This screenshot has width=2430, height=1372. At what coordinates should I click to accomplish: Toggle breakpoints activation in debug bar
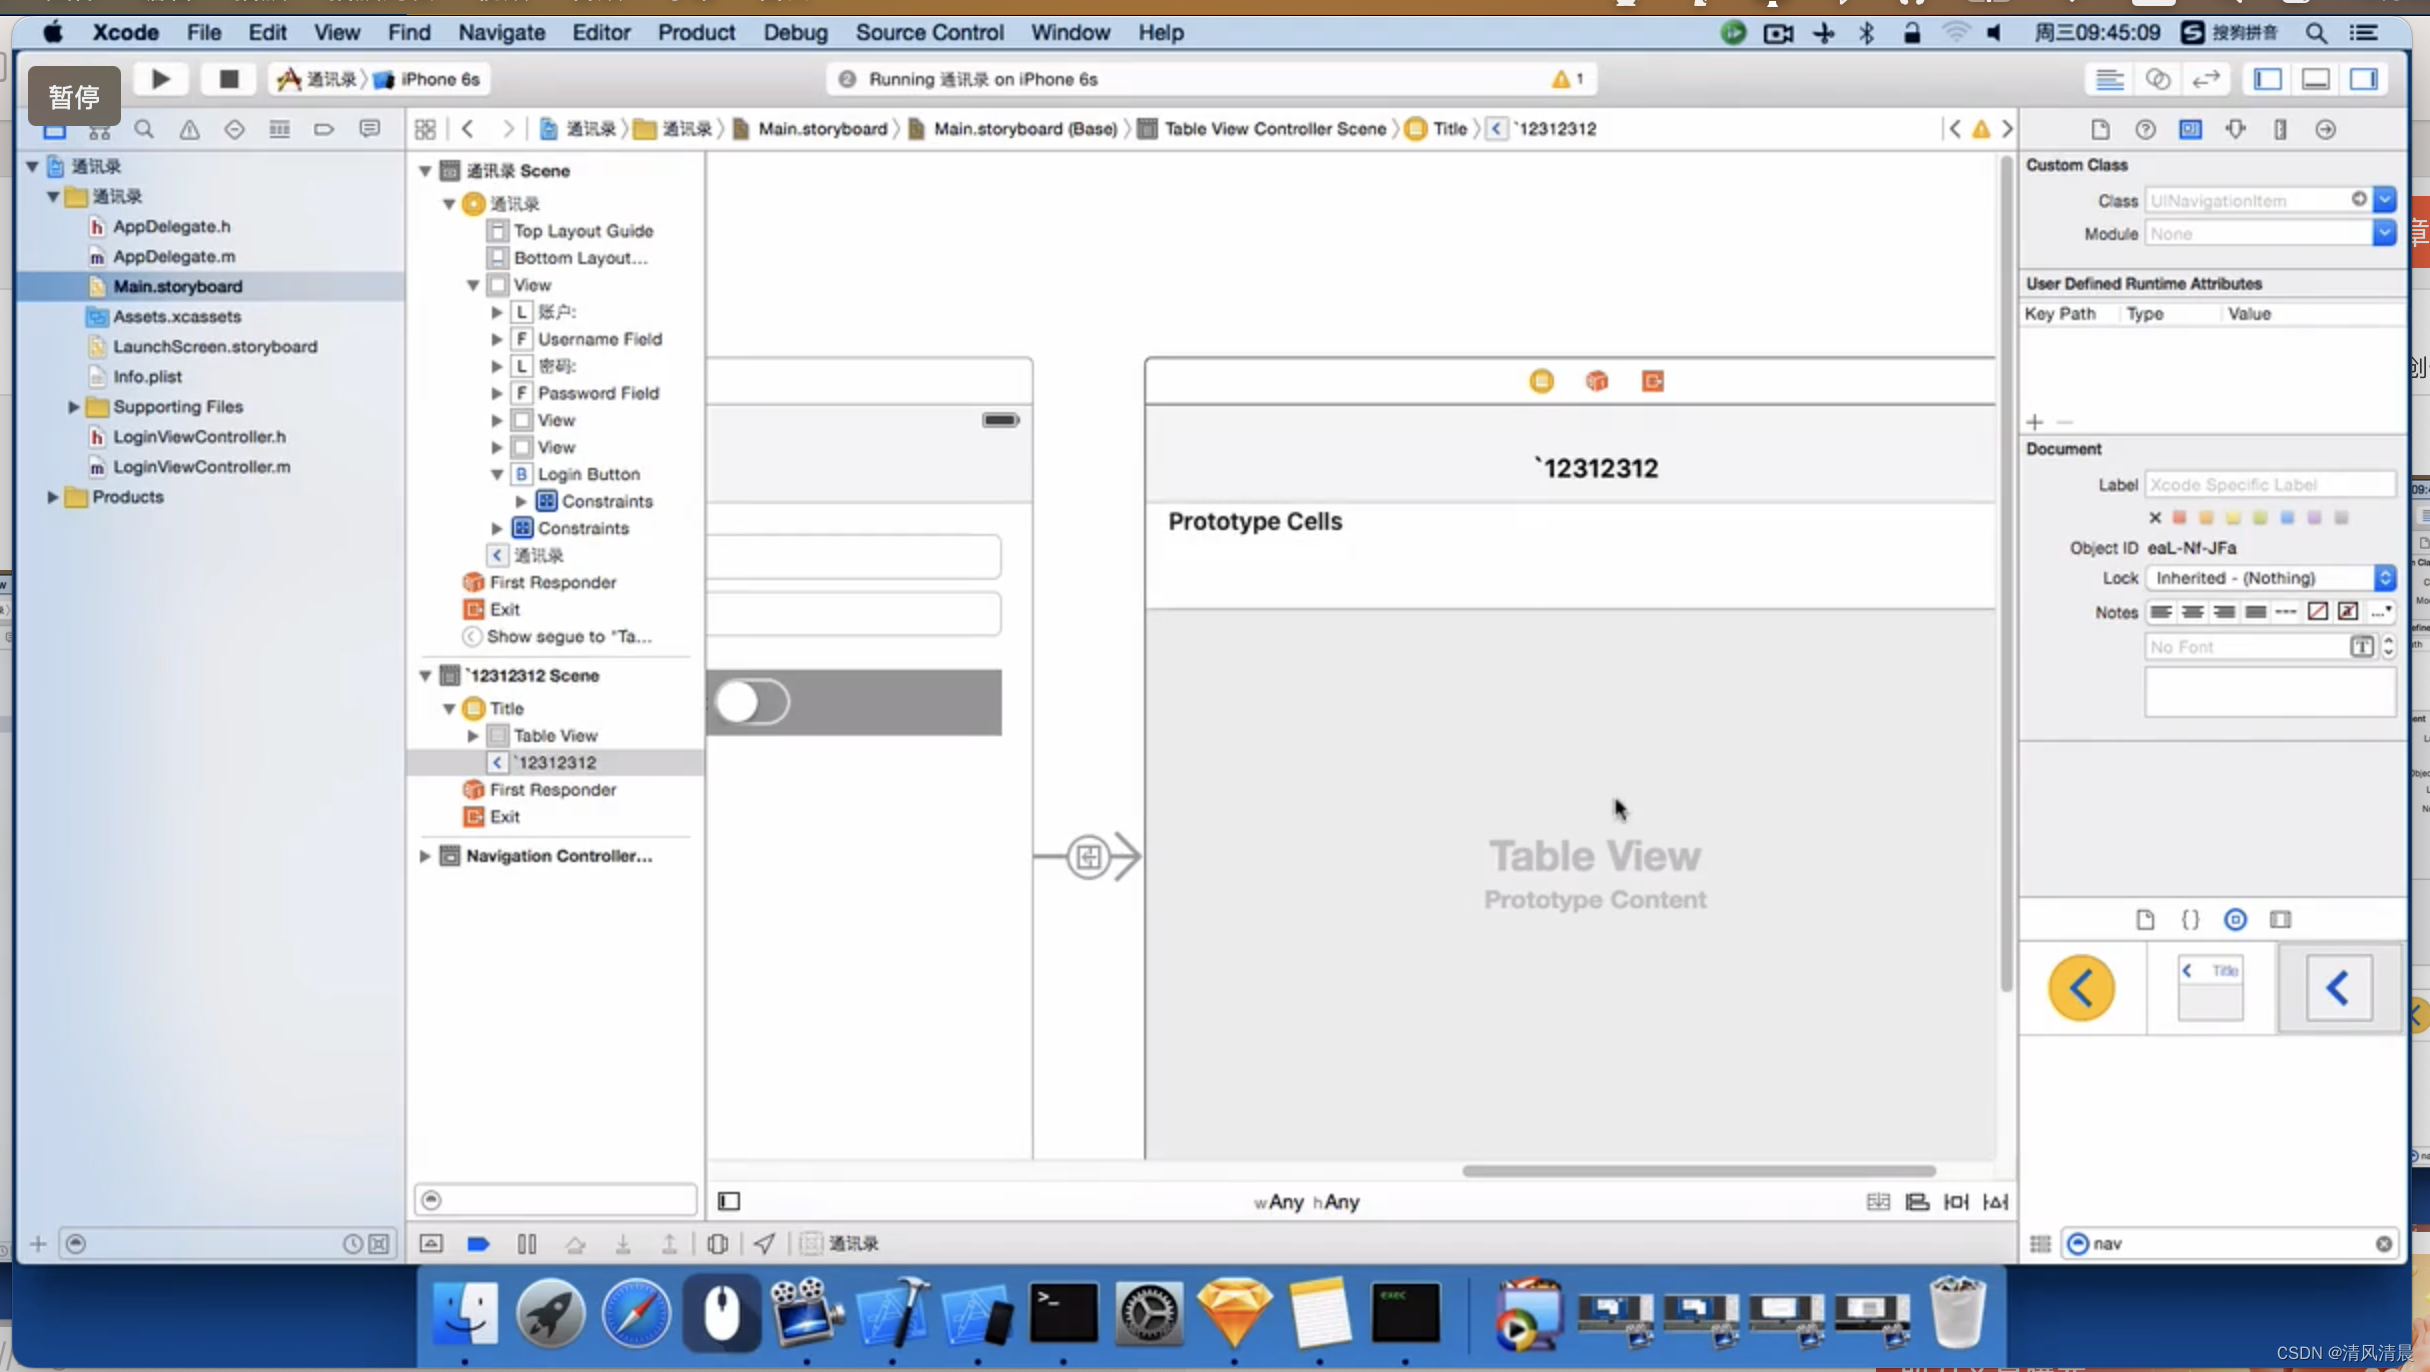coord(478,1244)
